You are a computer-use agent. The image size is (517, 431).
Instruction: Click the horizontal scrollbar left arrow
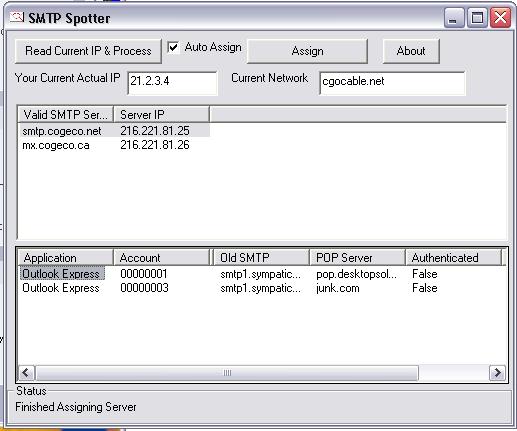click(x=26, y=373)
